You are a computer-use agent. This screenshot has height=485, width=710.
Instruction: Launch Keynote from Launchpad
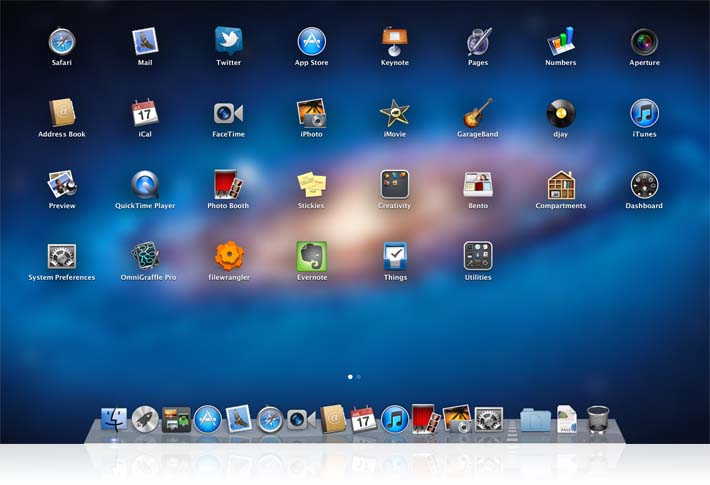pos(394,41)
